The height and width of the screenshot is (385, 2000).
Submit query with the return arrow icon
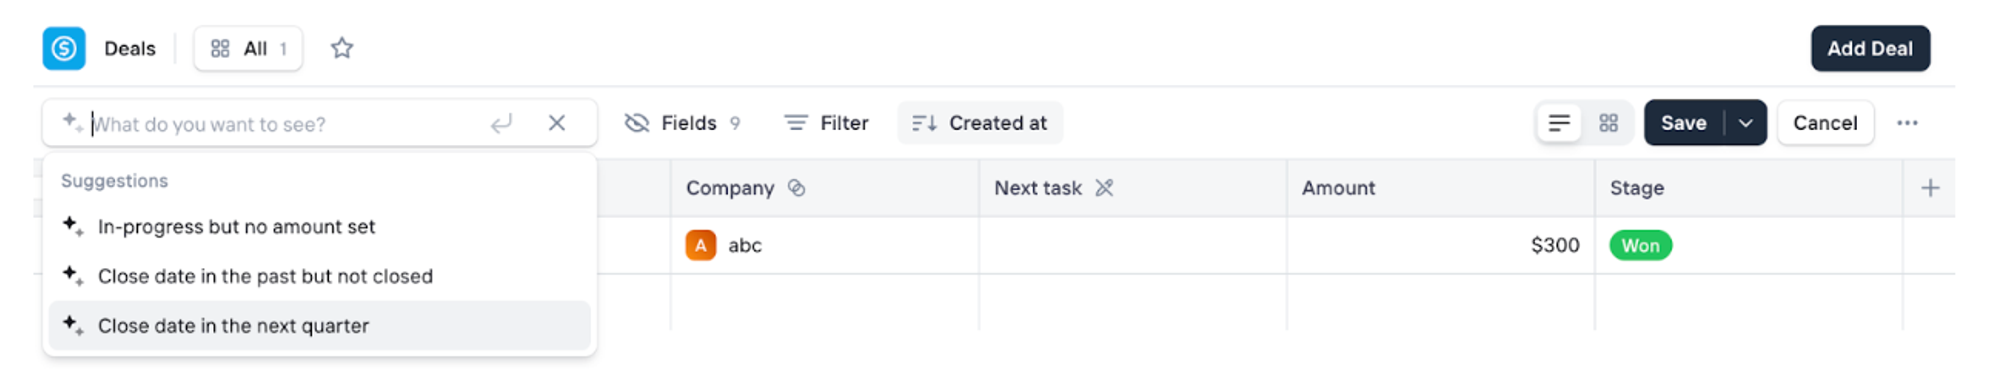pos(502,123)
